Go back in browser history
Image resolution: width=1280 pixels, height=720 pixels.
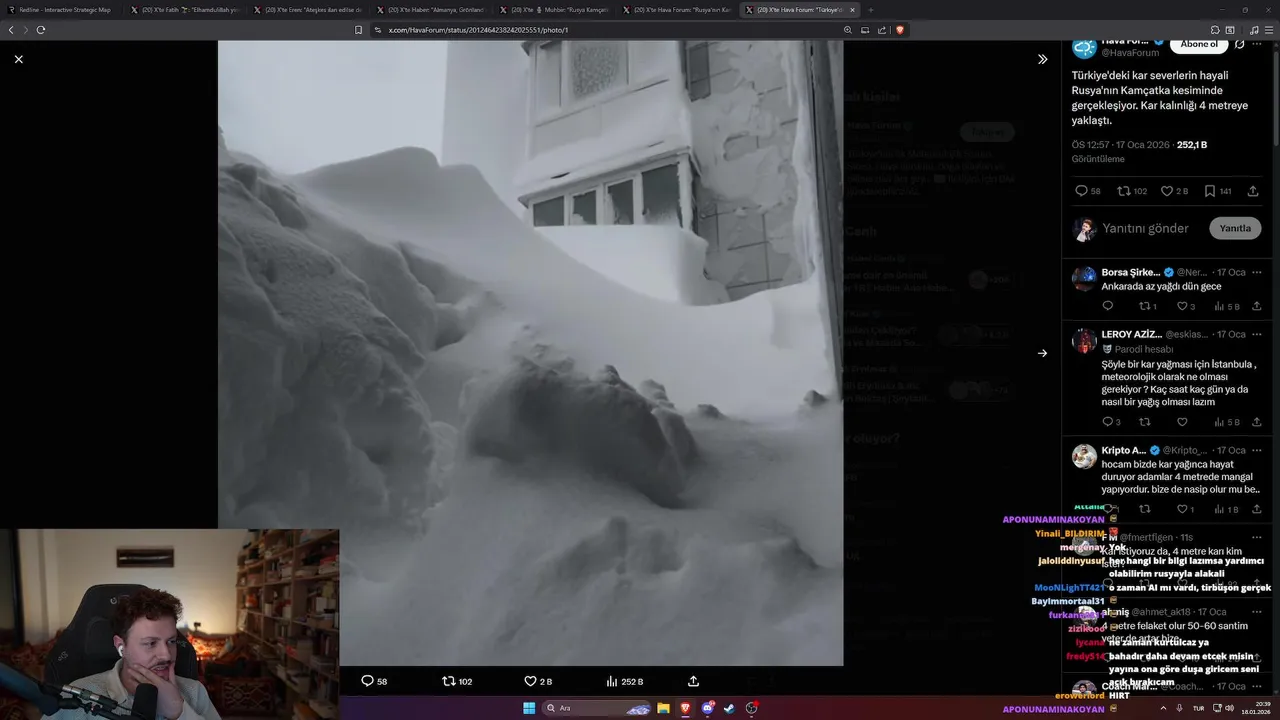tap(11, 30)
